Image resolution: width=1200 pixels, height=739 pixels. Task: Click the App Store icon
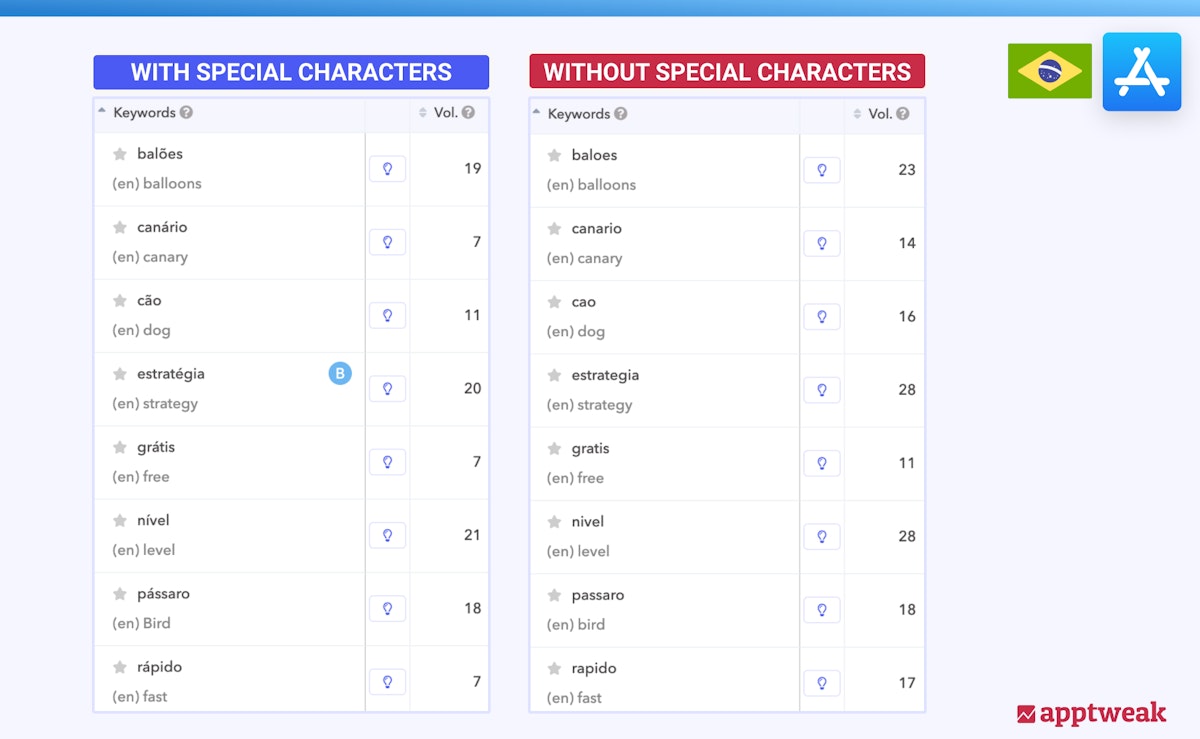click(1141, 71)
